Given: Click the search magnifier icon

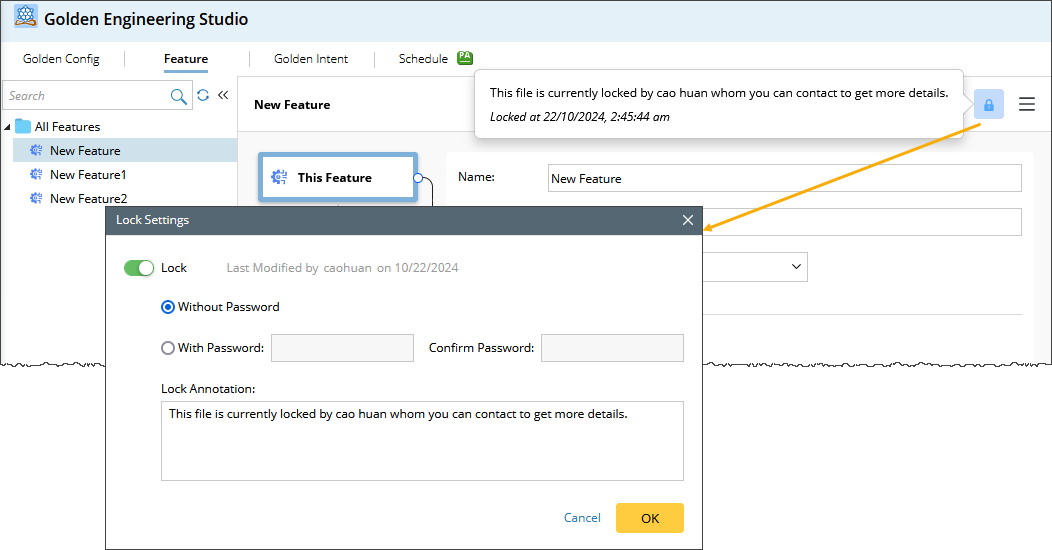Looking at the screenshot, I should coord(179,96).
